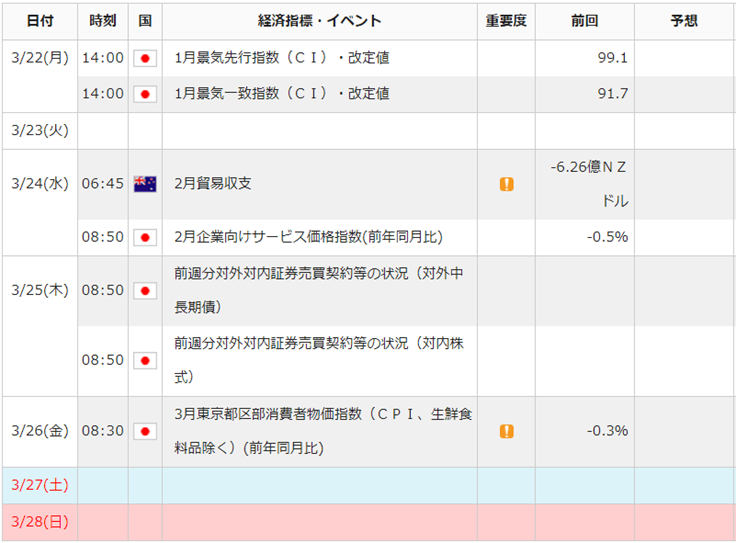The width and height of the screenshot is (736, 543).
Task: Click previous value -0.5%
Action: coord(607,237)
